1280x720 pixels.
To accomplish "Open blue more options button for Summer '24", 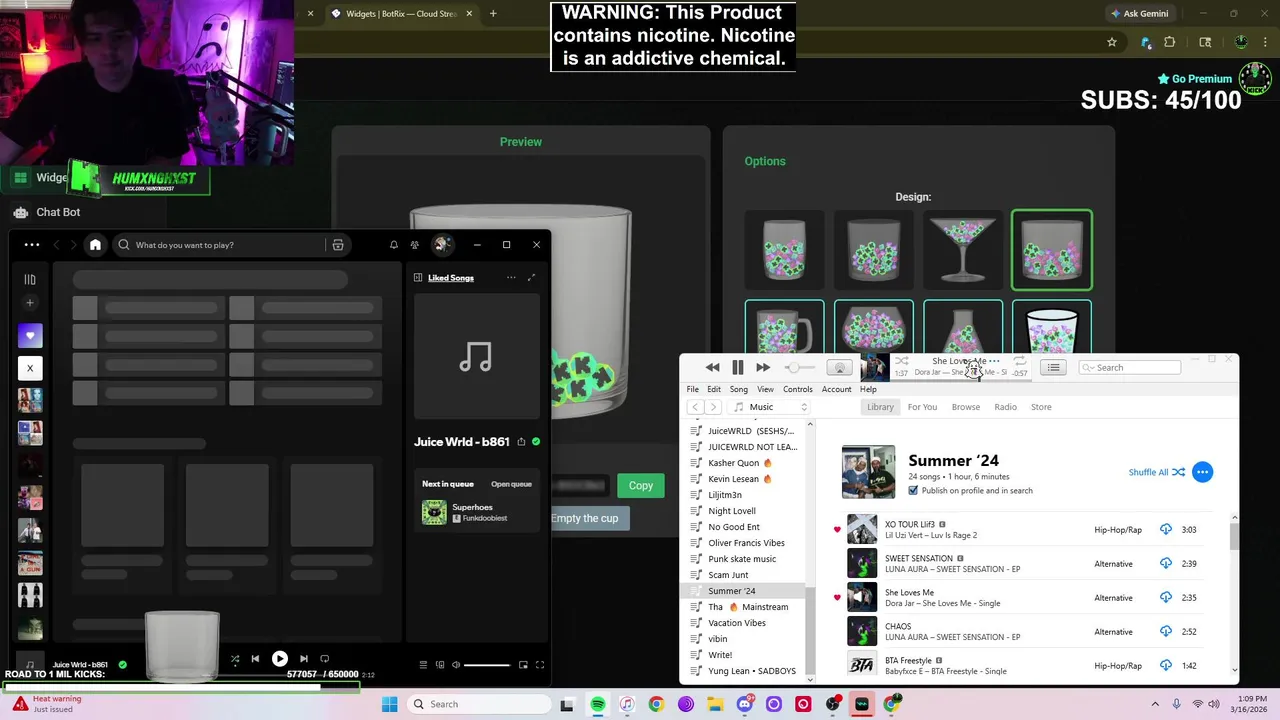I will 1202,472.
